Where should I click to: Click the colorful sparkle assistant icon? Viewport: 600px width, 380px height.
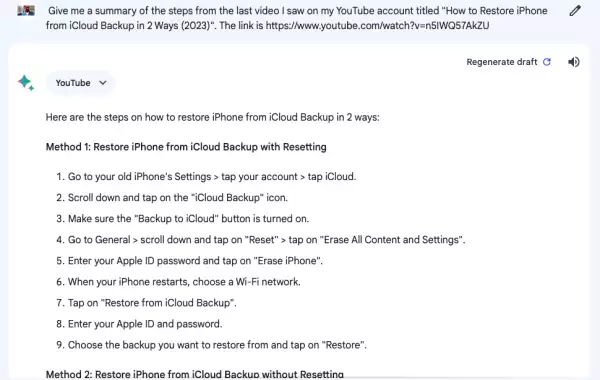26,83
